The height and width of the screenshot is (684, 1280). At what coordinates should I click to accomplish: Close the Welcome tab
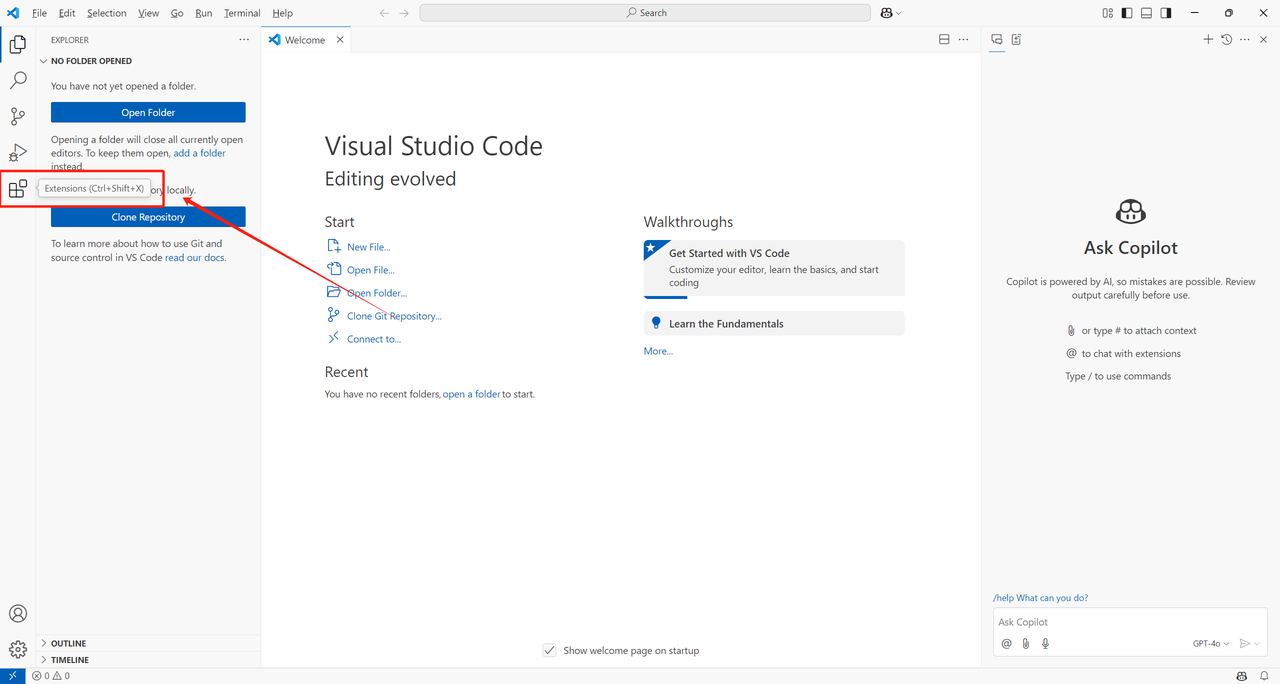tap(340, 40)
